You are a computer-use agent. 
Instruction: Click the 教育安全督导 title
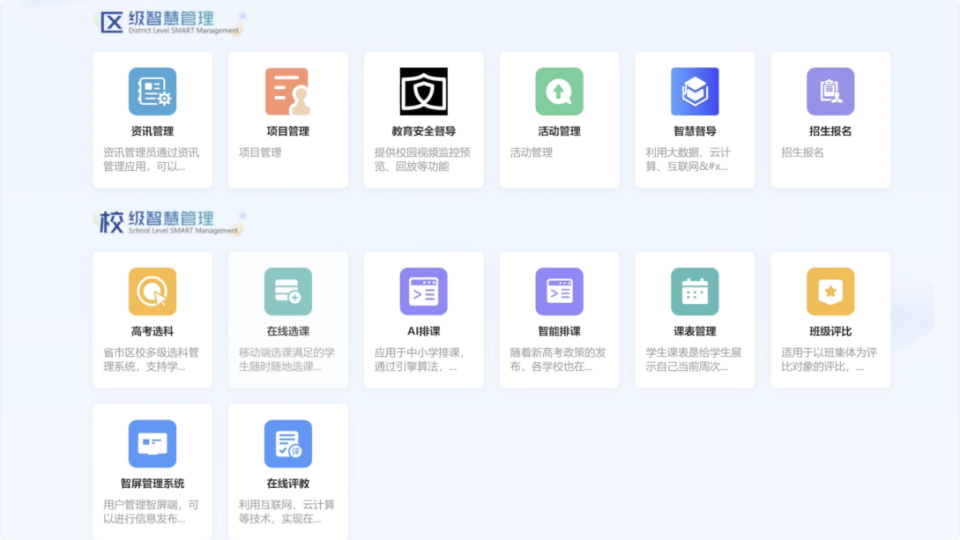(x=424, y=131)
